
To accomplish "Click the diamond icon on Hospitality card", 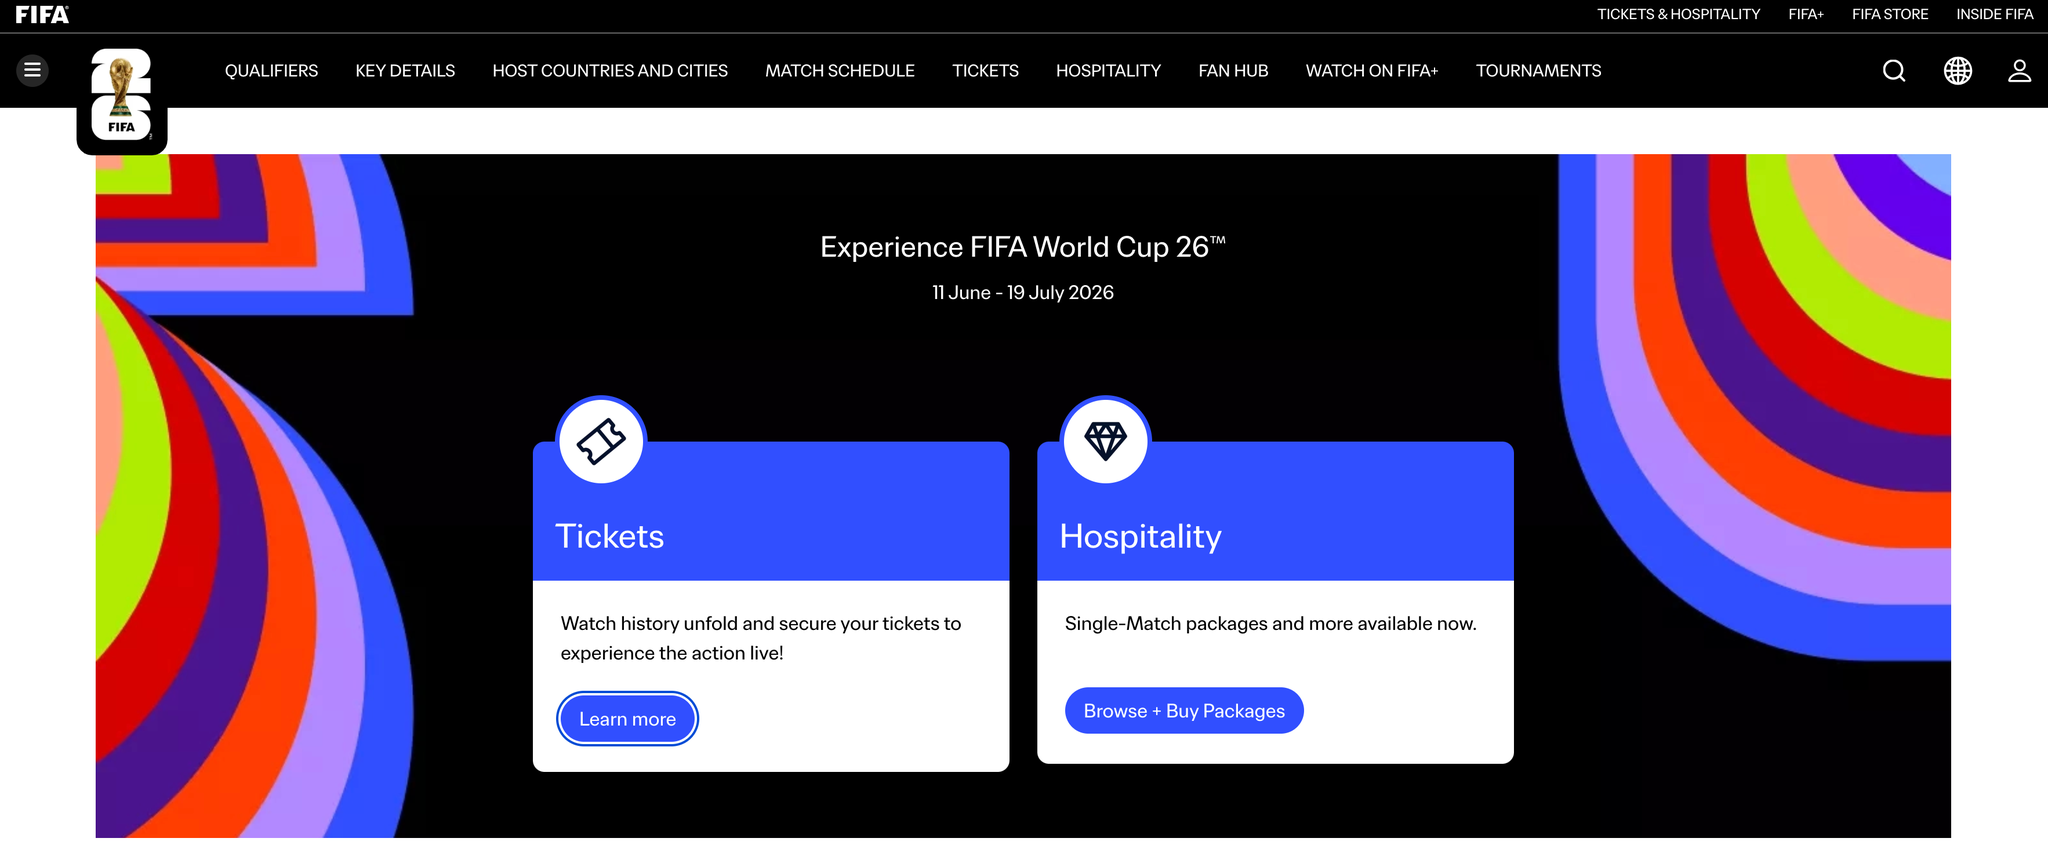I will click(1106, 440).
